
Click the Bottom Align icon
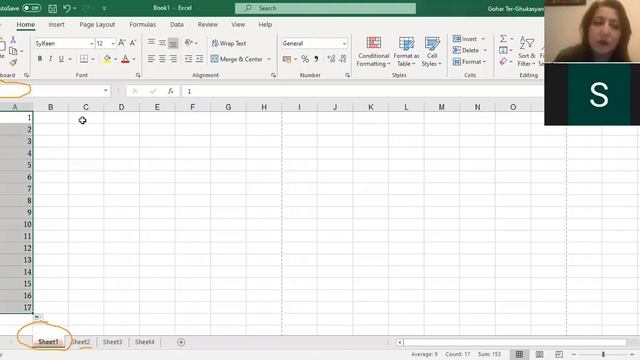pos(173,42)
